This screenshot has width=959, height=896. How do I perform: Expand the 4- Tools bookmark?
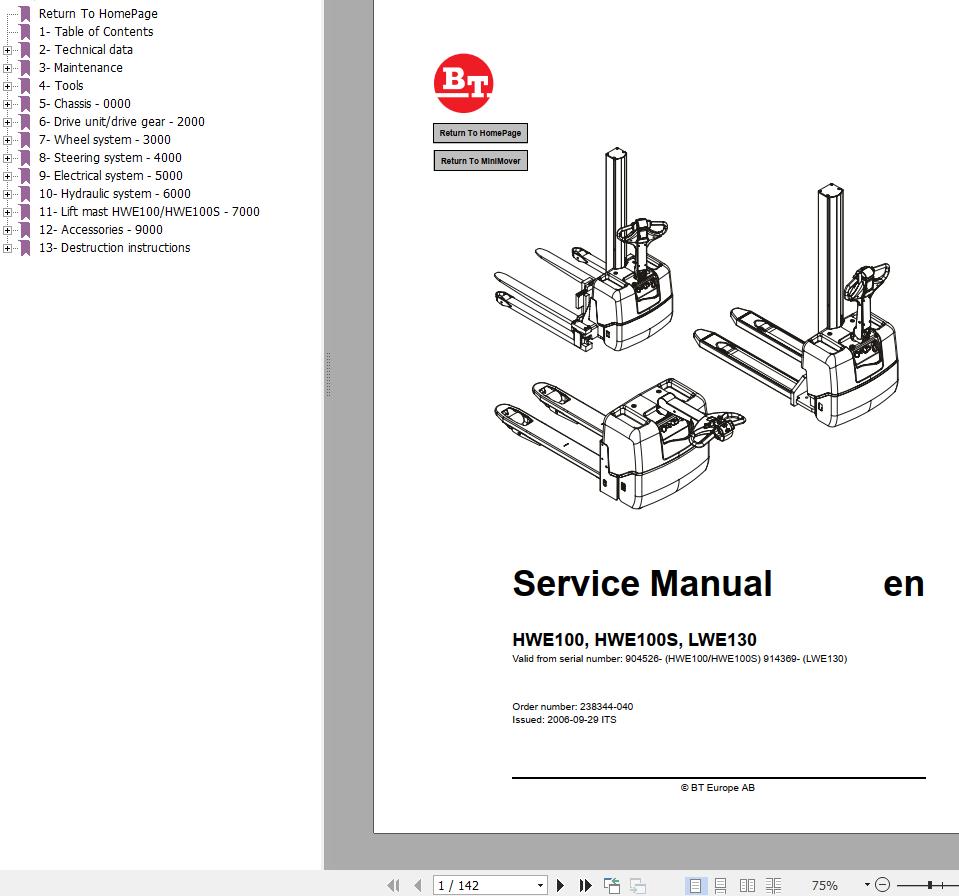point(7,86)
